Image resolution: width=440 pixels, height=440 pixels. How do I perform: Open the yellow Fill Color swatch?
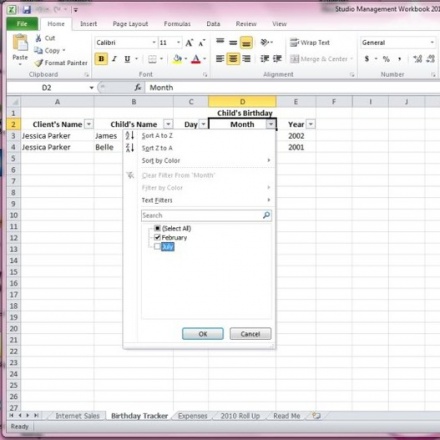[x=177, y=59]
